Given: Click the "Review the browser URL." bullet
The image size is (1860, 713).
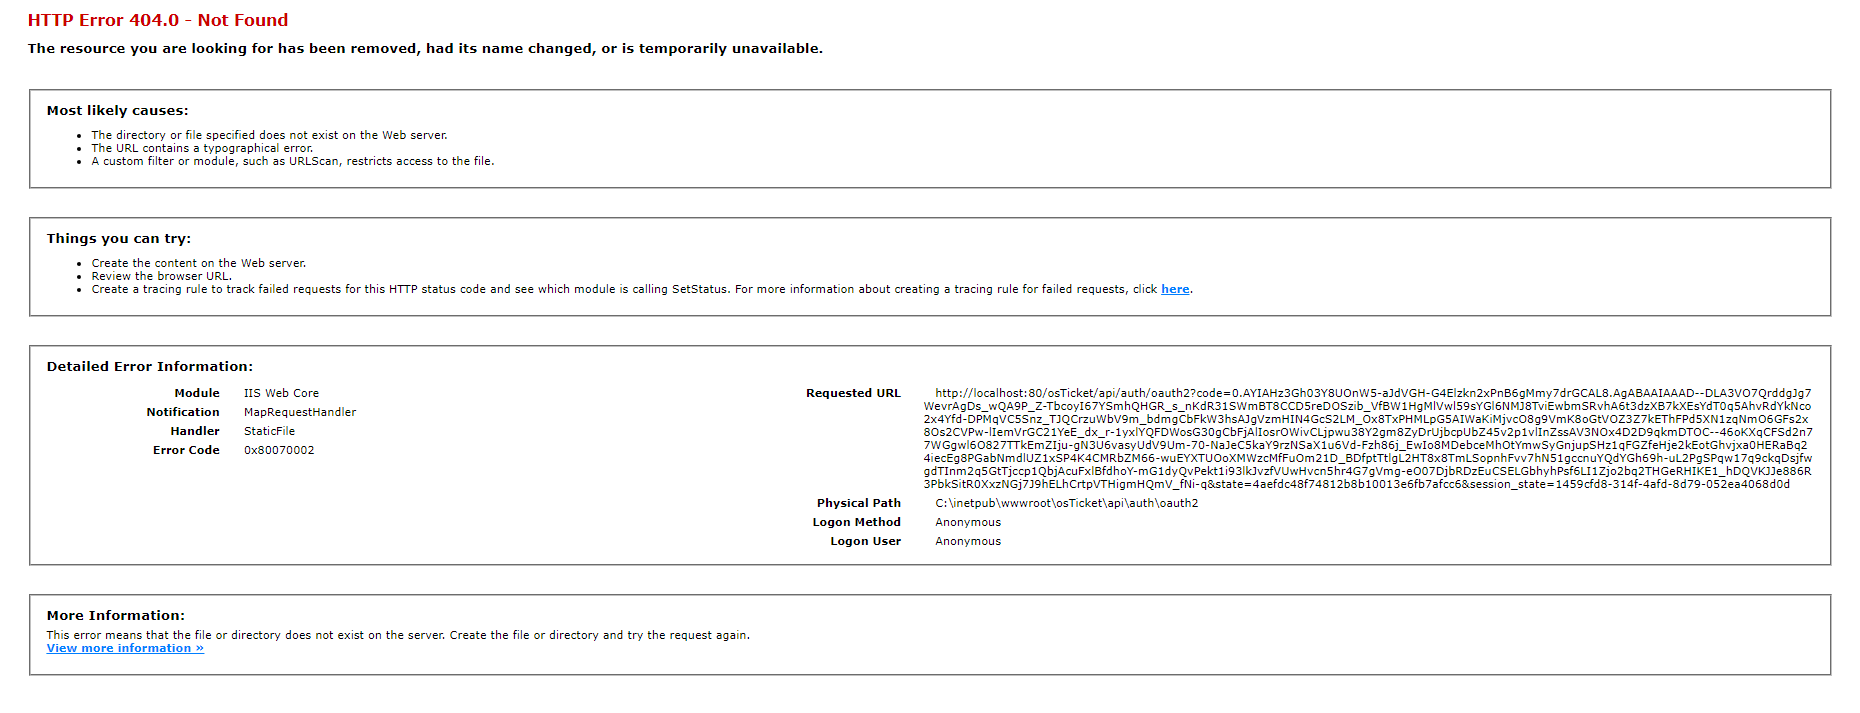Looking at the screenshot, I should click(x=161, y=277).
